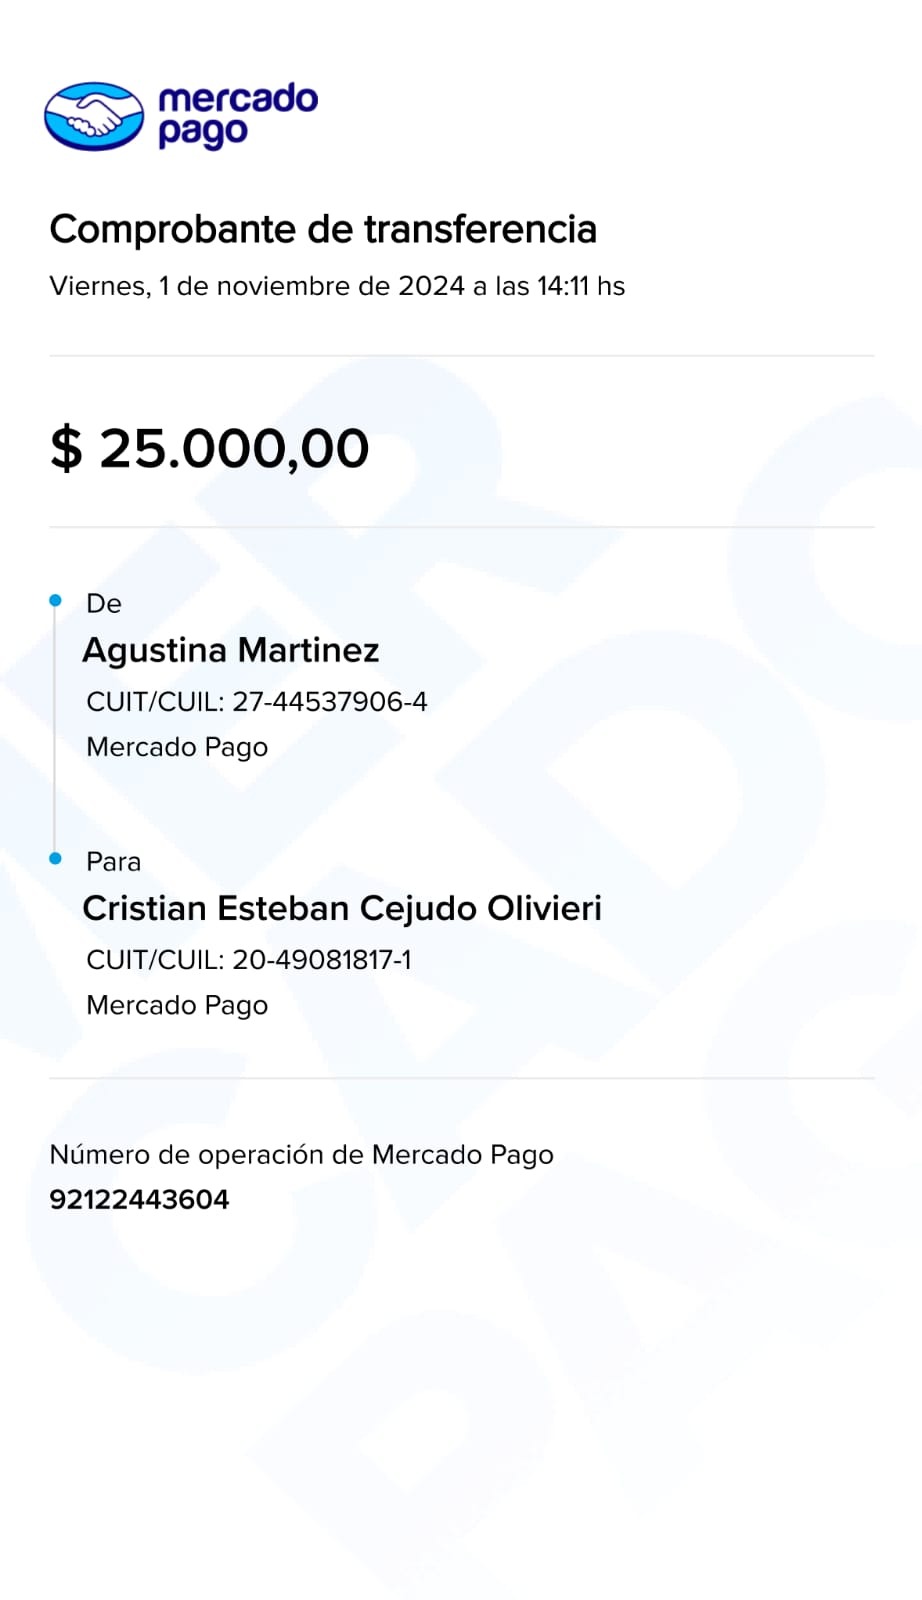The height and width of the screenshot is (1600, 922).
Task: Click the vertical line connecting De and Para
Action: click(55, 729)
